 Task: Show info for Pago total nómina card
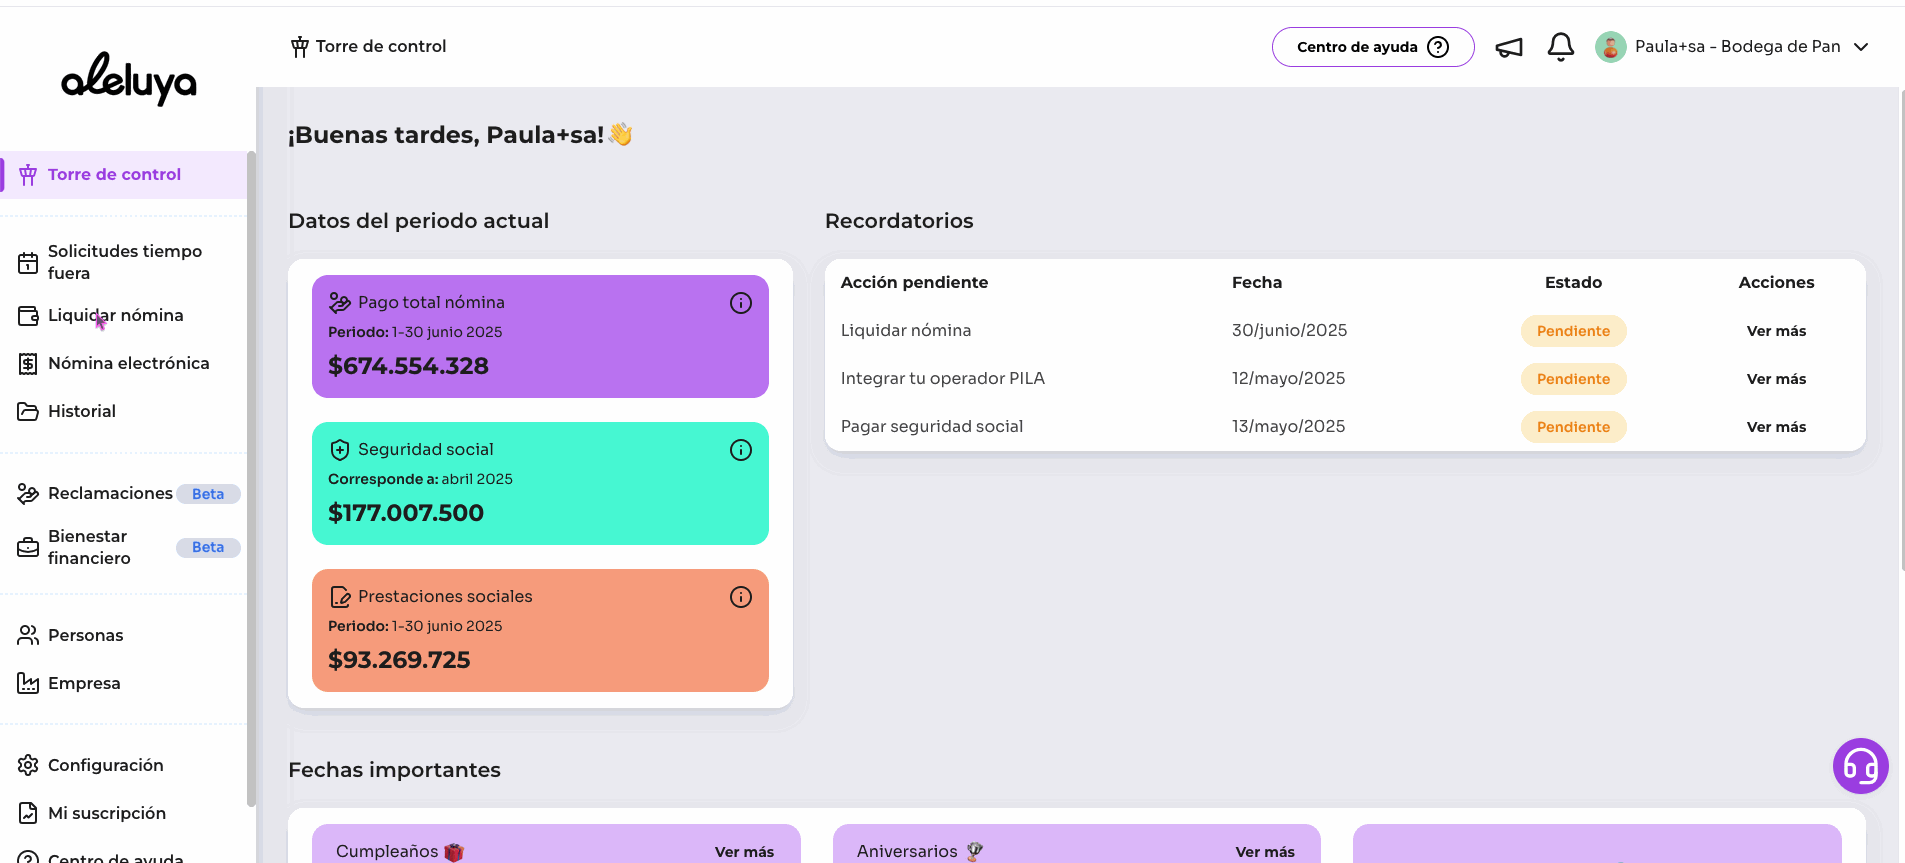(x=740, y=303)
